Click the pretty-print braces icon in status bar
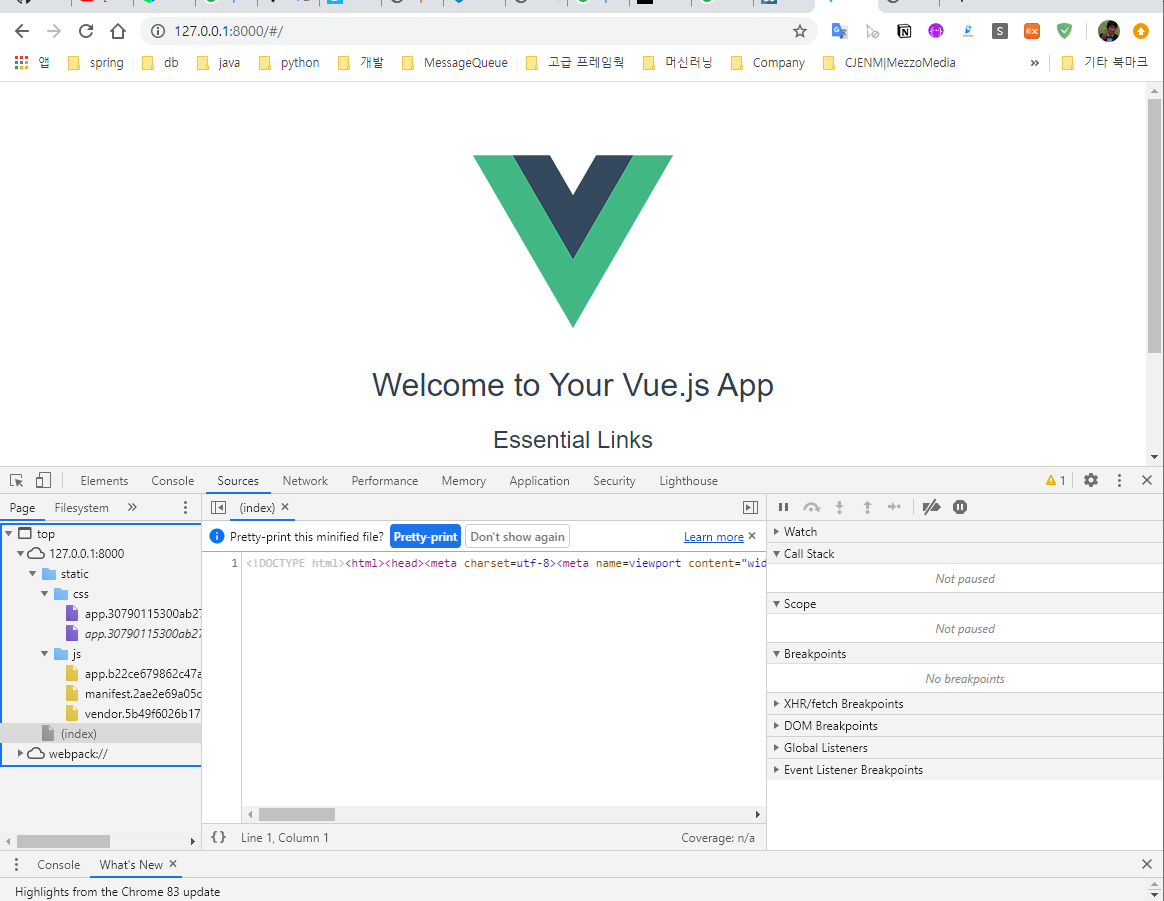The image size is (1164, 901). tap(218, 837)
